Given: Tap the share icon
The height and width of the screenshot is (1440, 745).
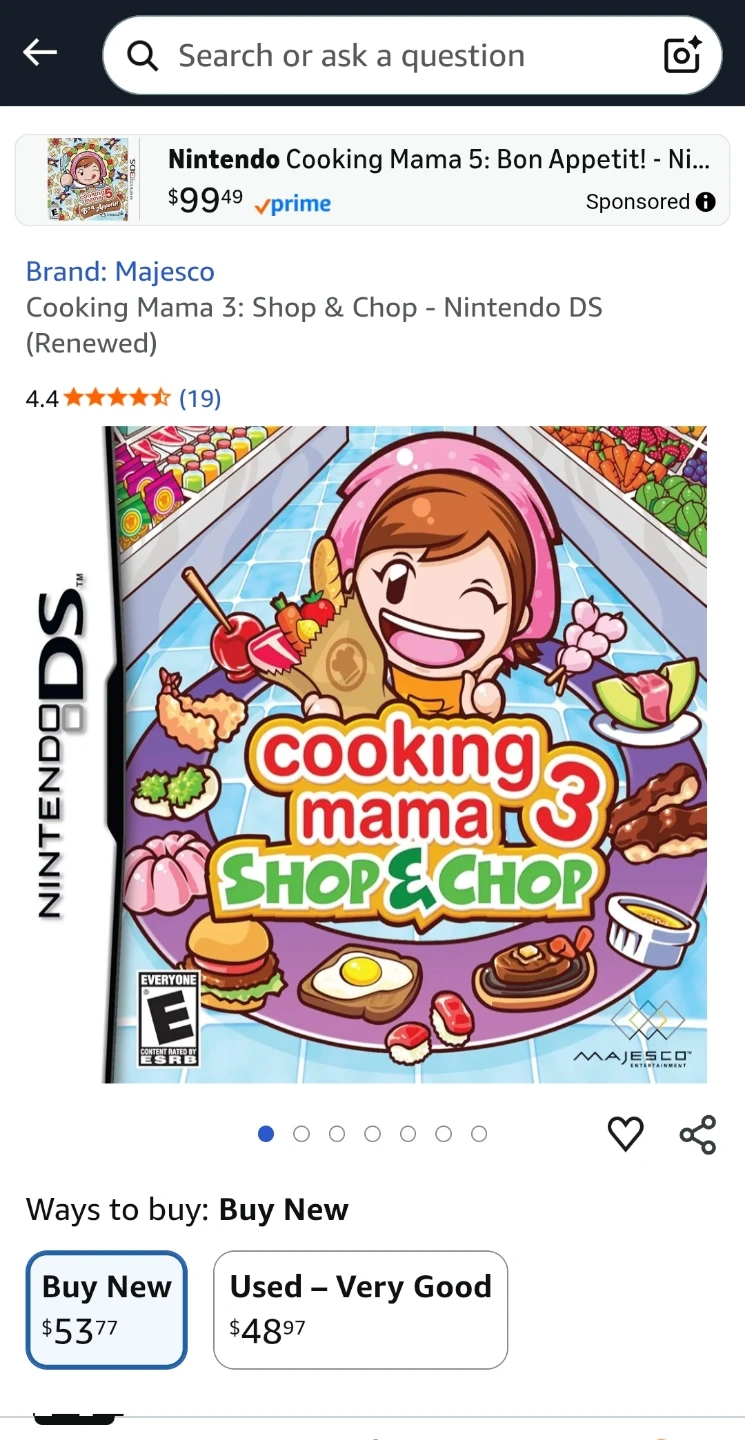Looking at the screenshot, I should pyautogui.click(x=698, y=1134).
